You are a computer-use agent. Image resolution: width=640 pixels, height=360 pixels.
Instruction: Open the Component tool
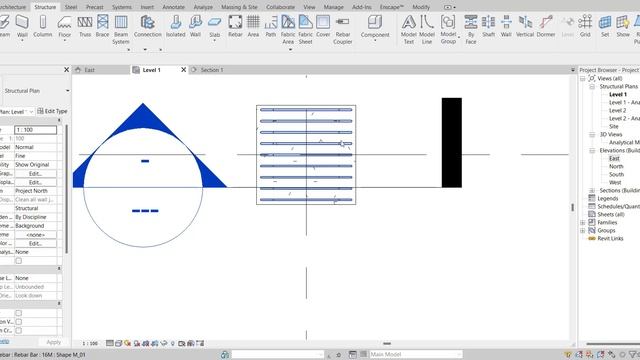click(375, 28)
